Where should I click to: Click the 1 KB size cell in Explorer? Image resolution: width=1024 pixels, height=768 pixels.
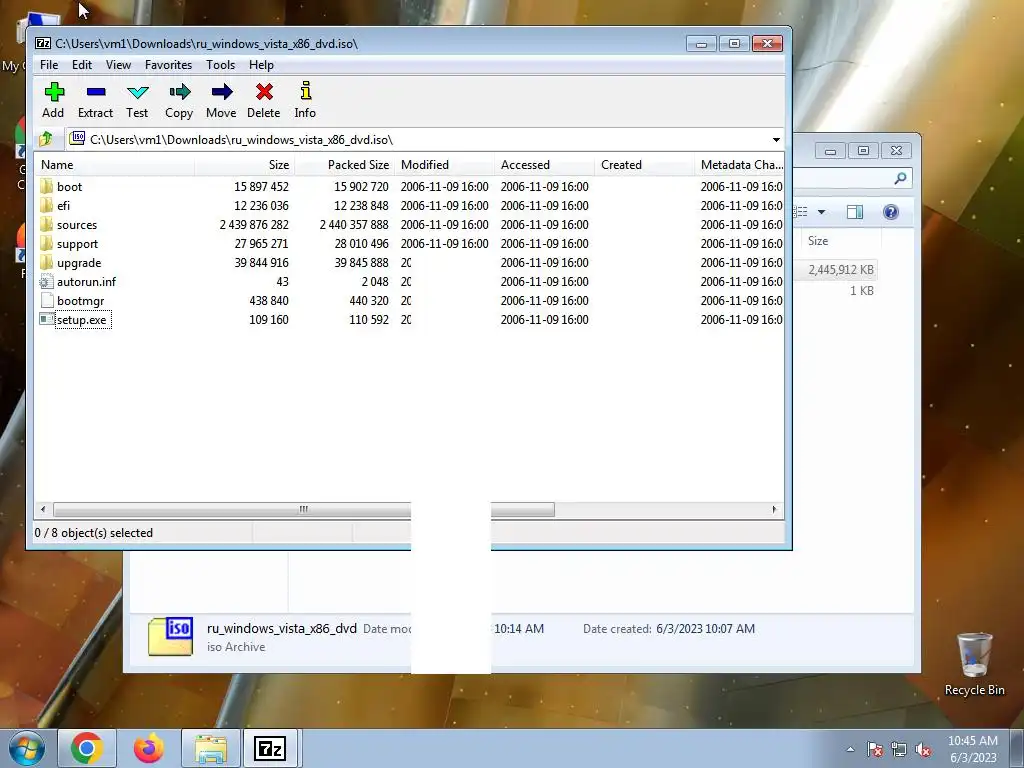pos(861,291)
